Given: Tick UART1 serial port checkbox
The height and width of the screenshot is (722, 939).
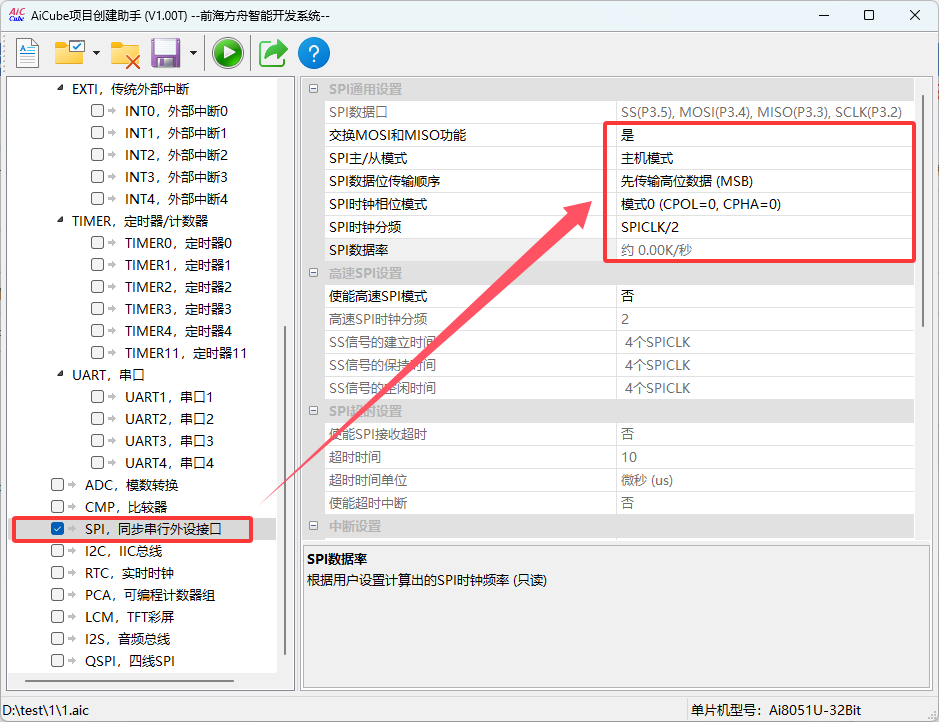Looking at the screenshot, I should [97, 397].
